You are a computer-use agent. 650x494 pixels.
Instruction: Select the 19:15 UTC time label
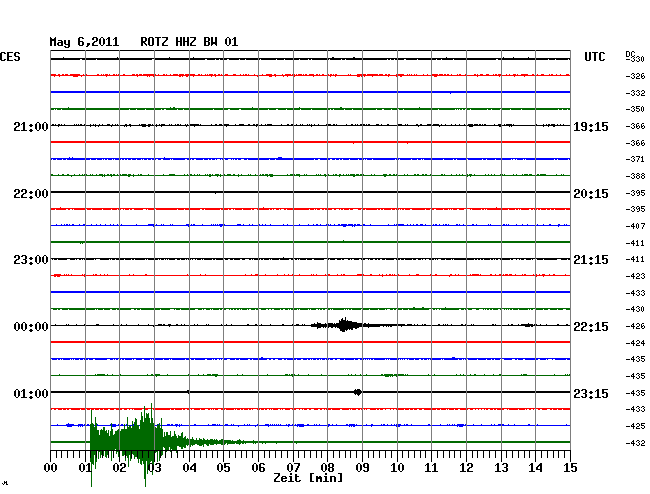(x=591, y=127)
